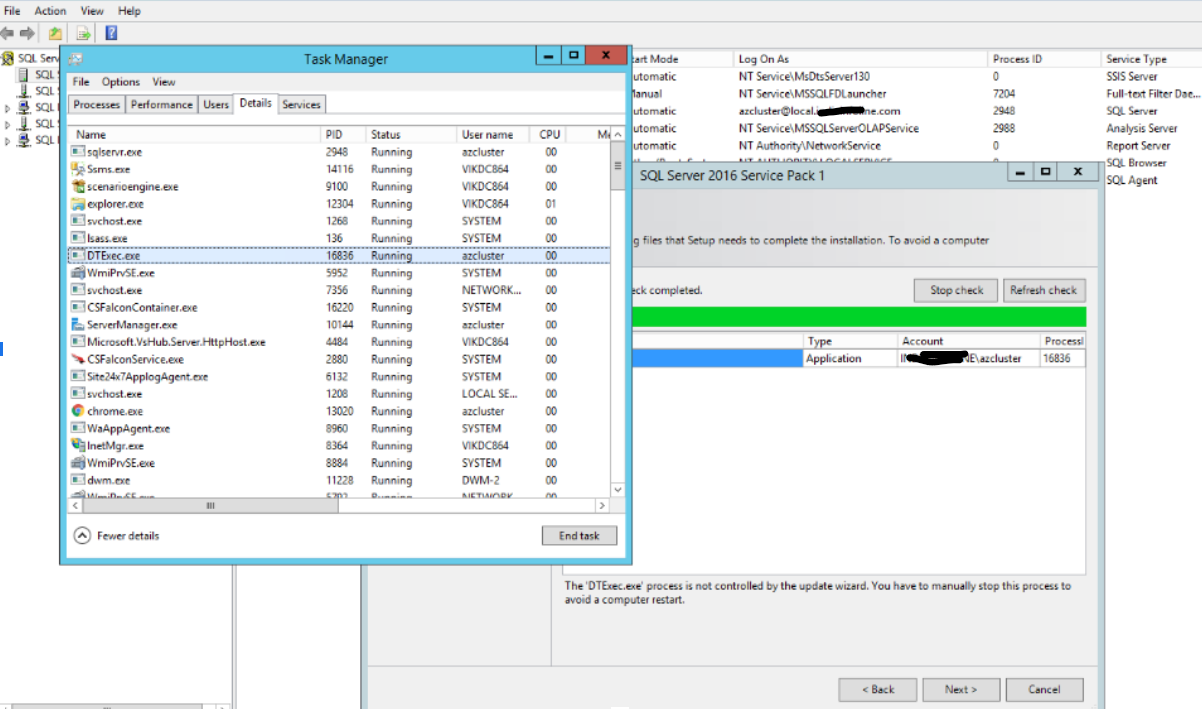Click the < Back button in setup
1202x709 pixels.
878,689
